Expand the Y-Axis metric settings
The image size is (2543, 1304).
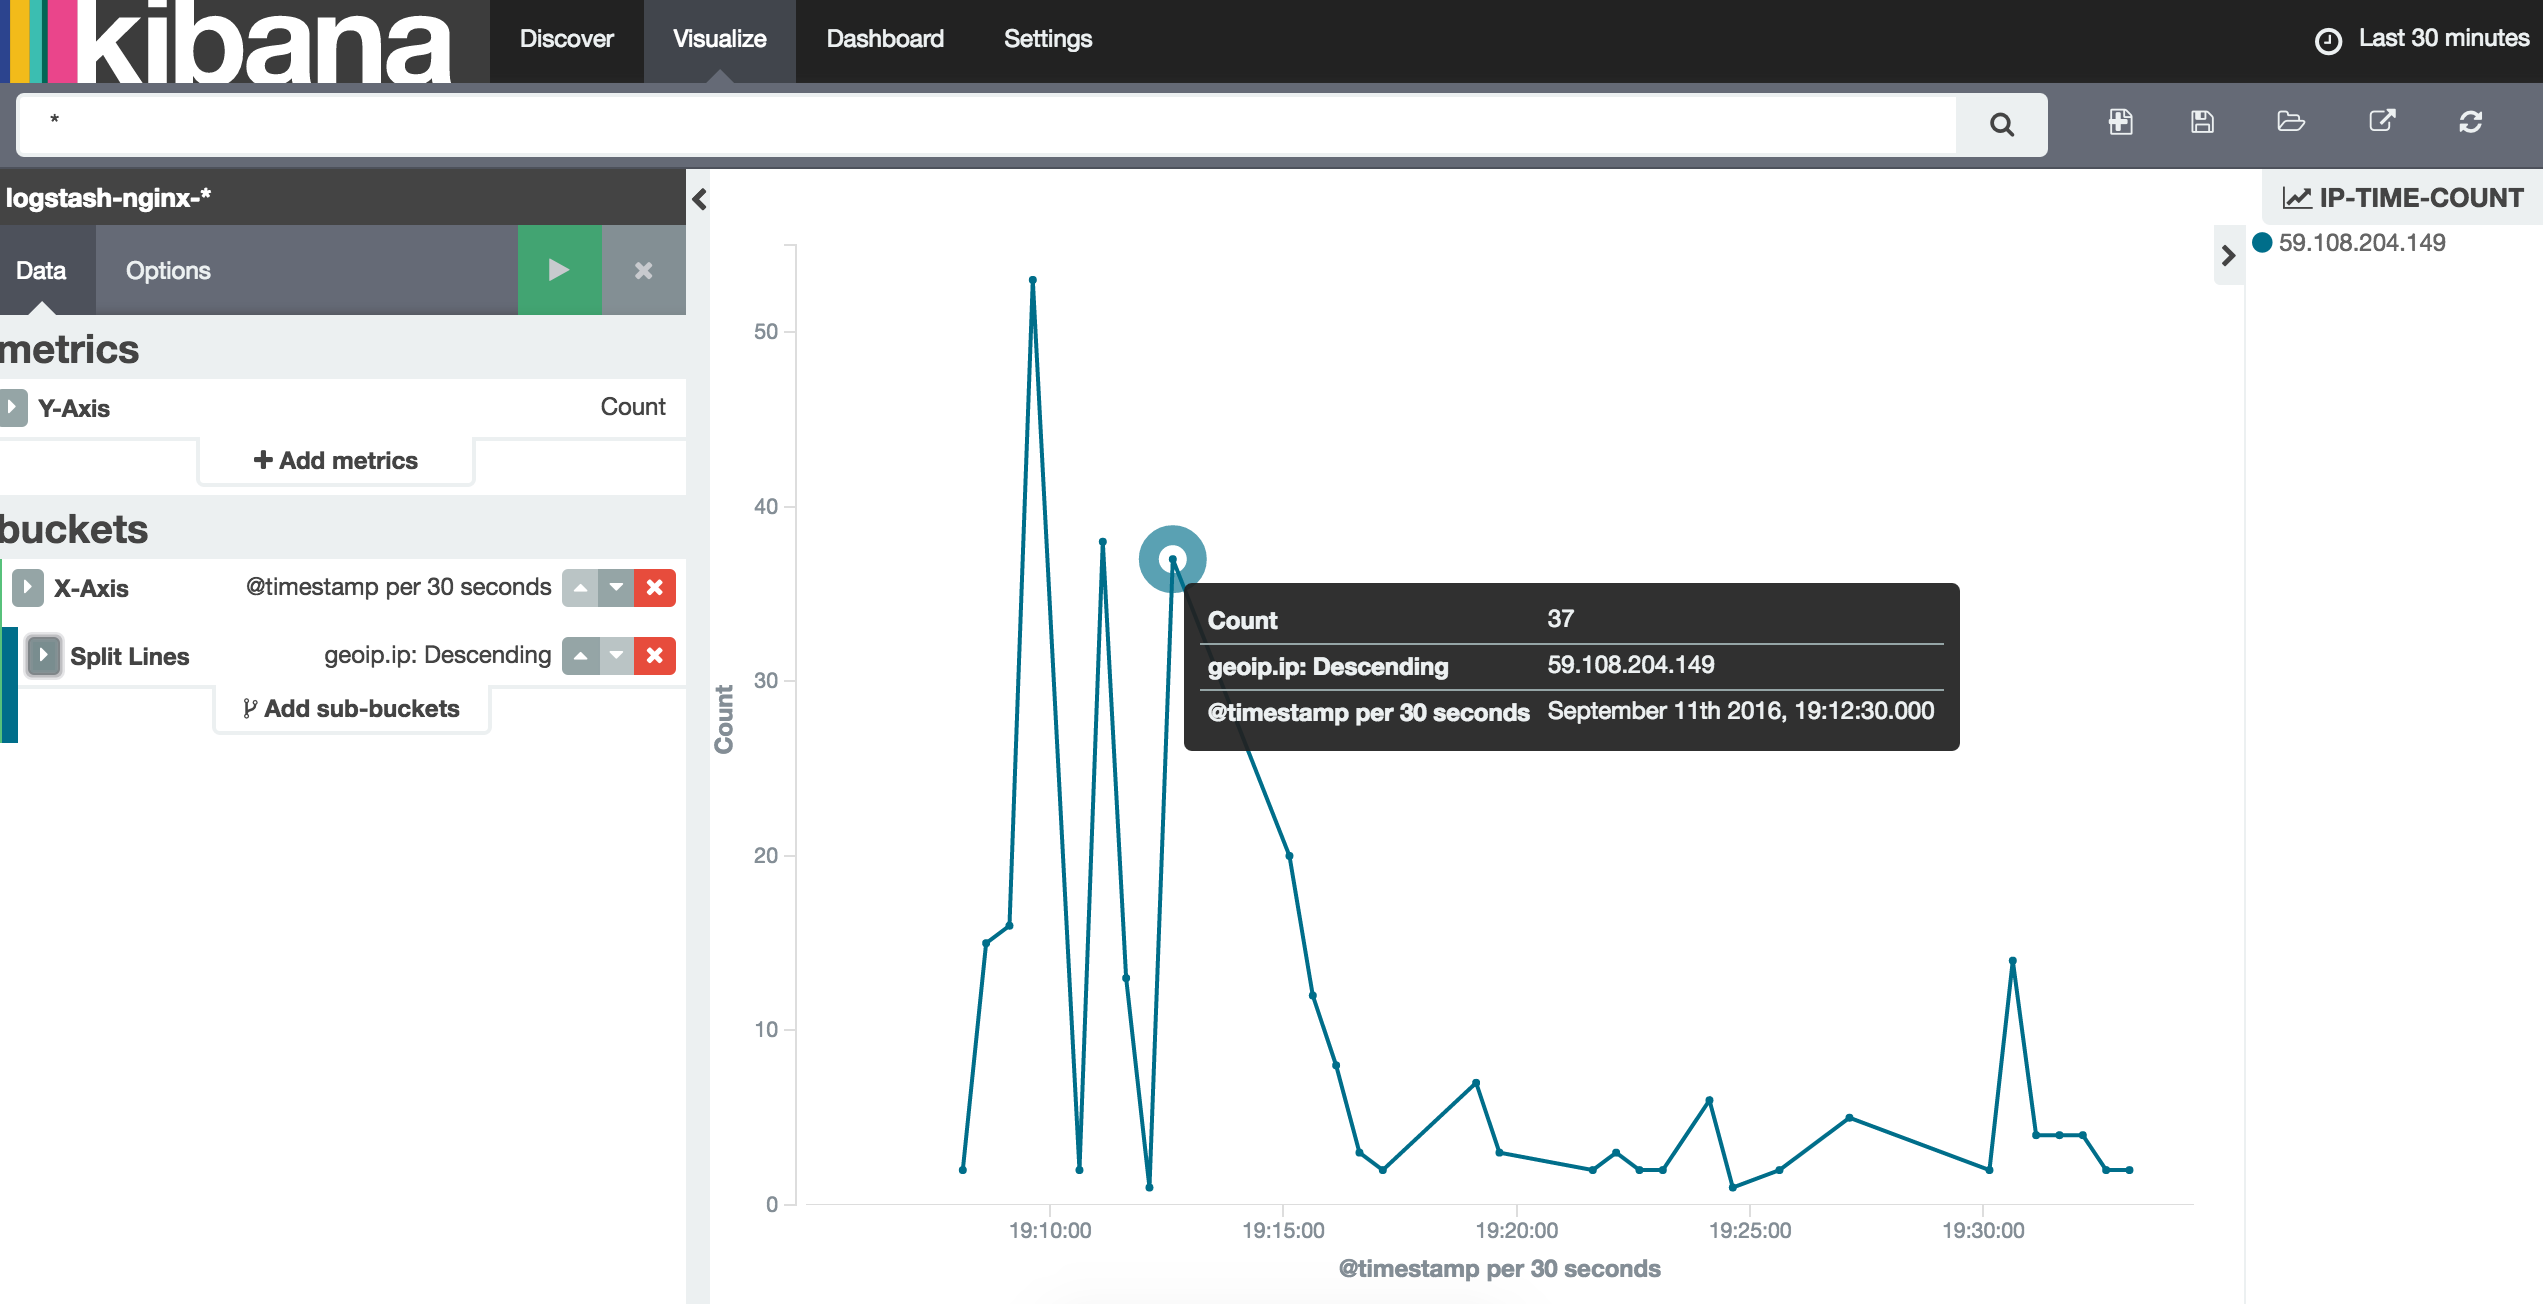coord(13,407)
